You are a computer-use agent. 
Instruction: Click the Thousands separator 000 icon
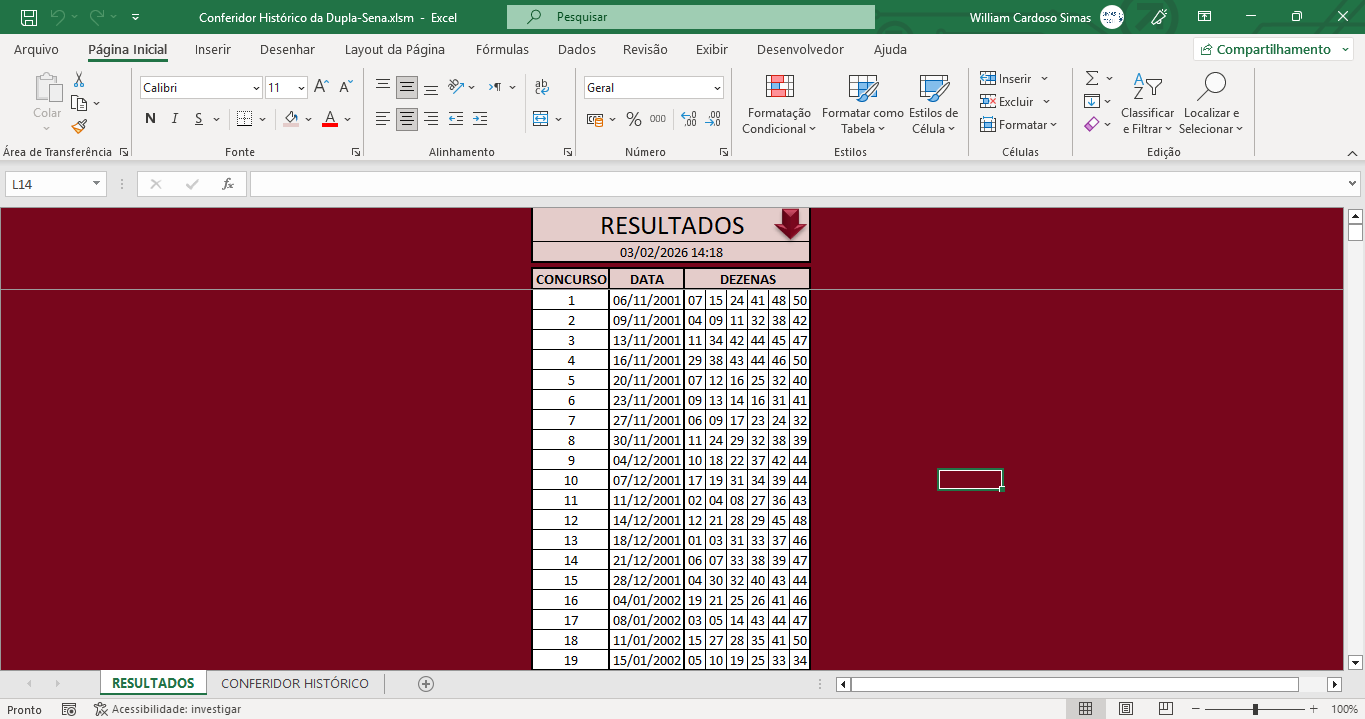tap(657, 119)
